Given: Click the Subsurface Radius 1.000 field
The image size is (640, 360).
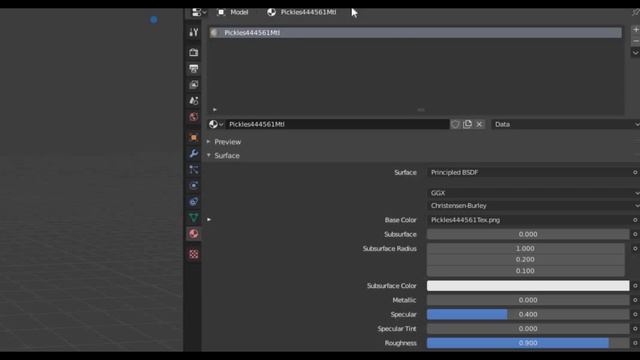Looking at the screenshot, I should click(x=526, y=248).
